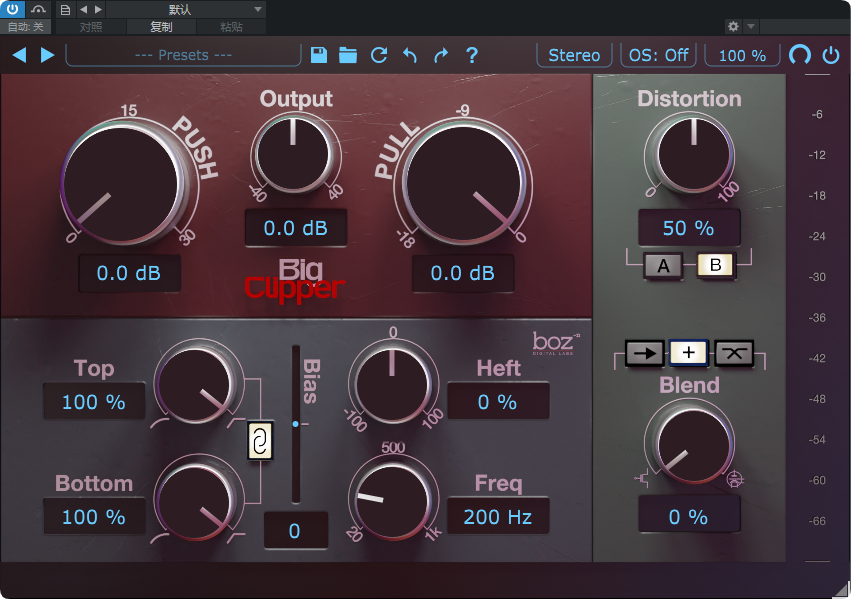Image resolution: width=851 pixels, height=599 pixels.
Task: Click the boz Digital Labs logo
Action: [x=556, y=343]
